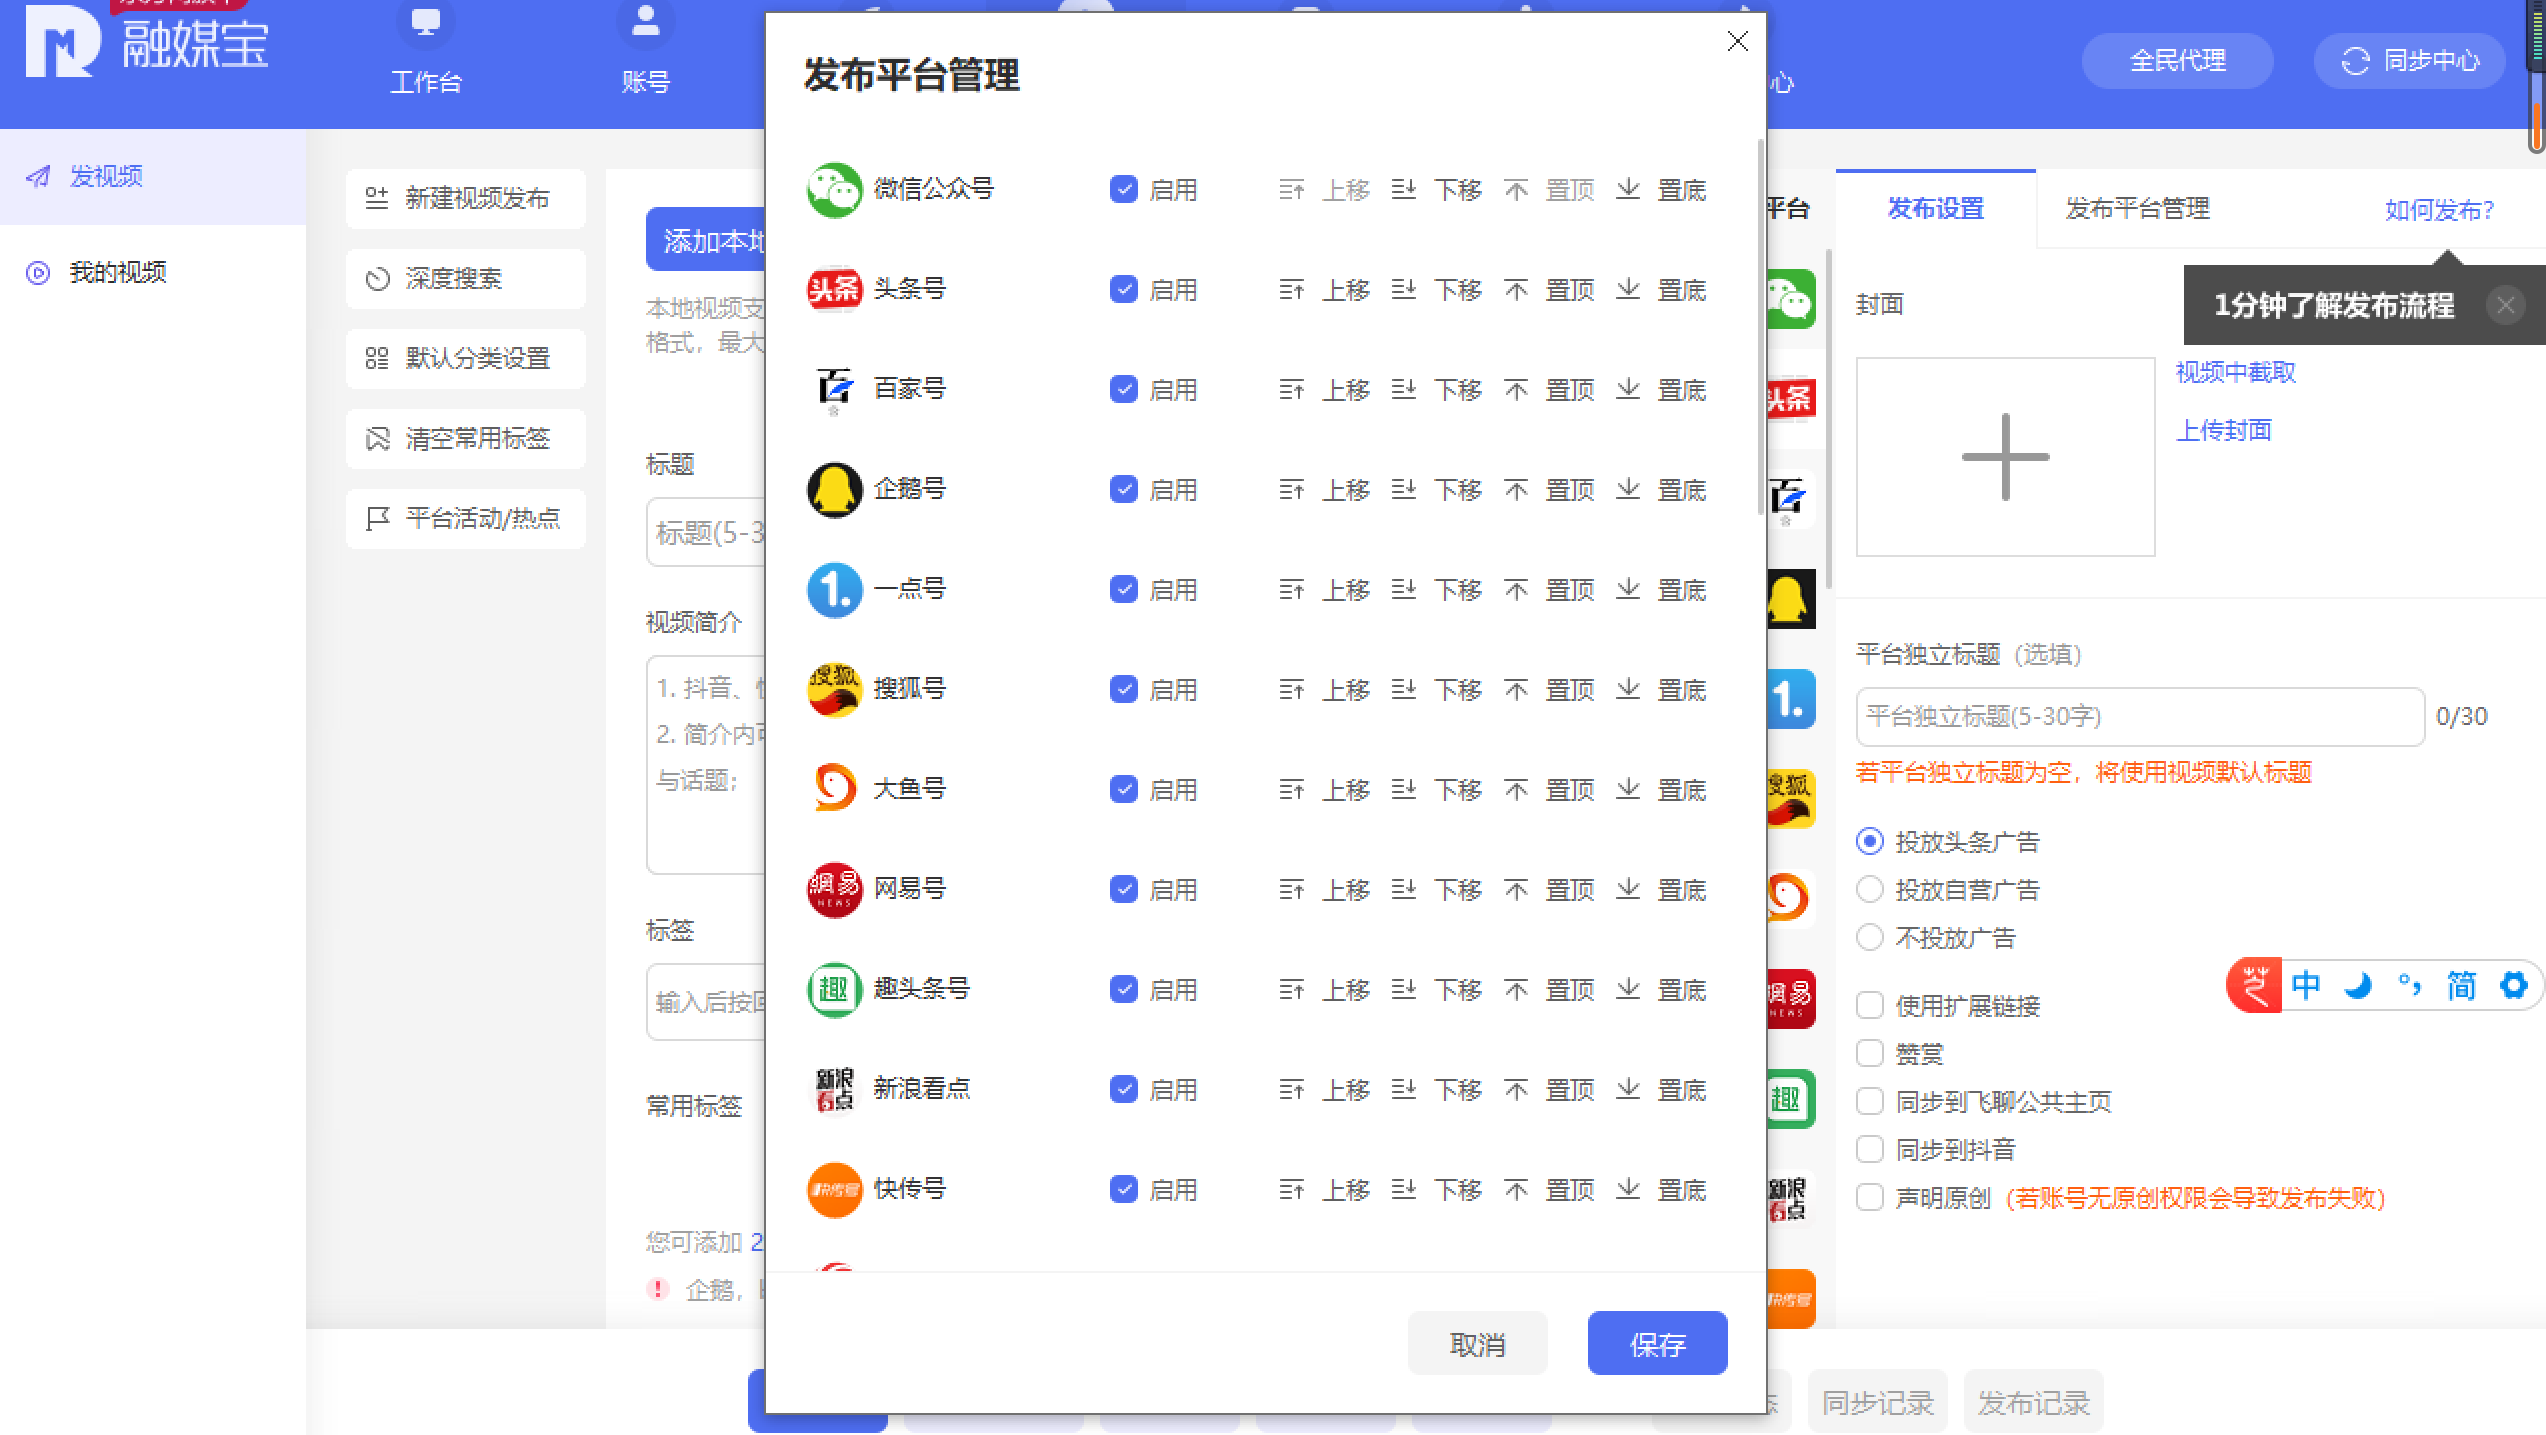Check 同步到抖音 option
The image size is (2546, 1435).
(x=1869, y=1149)
